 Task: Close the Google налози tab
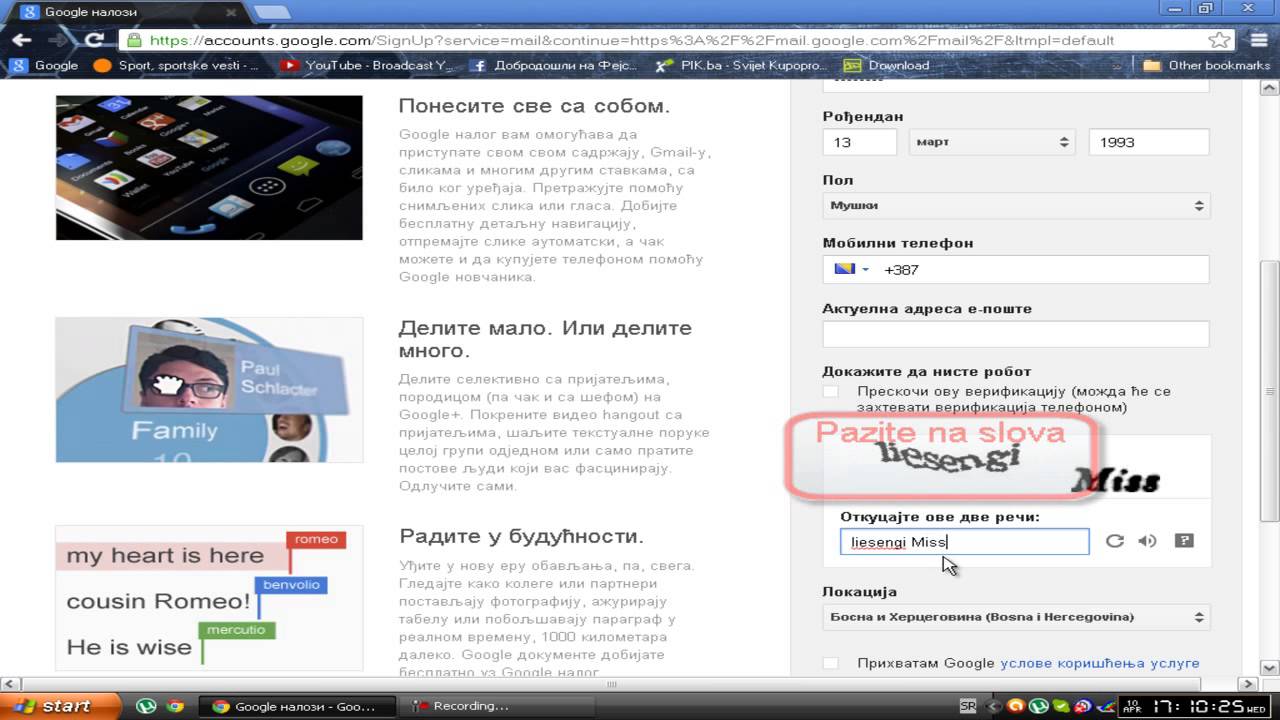(231, 12)
